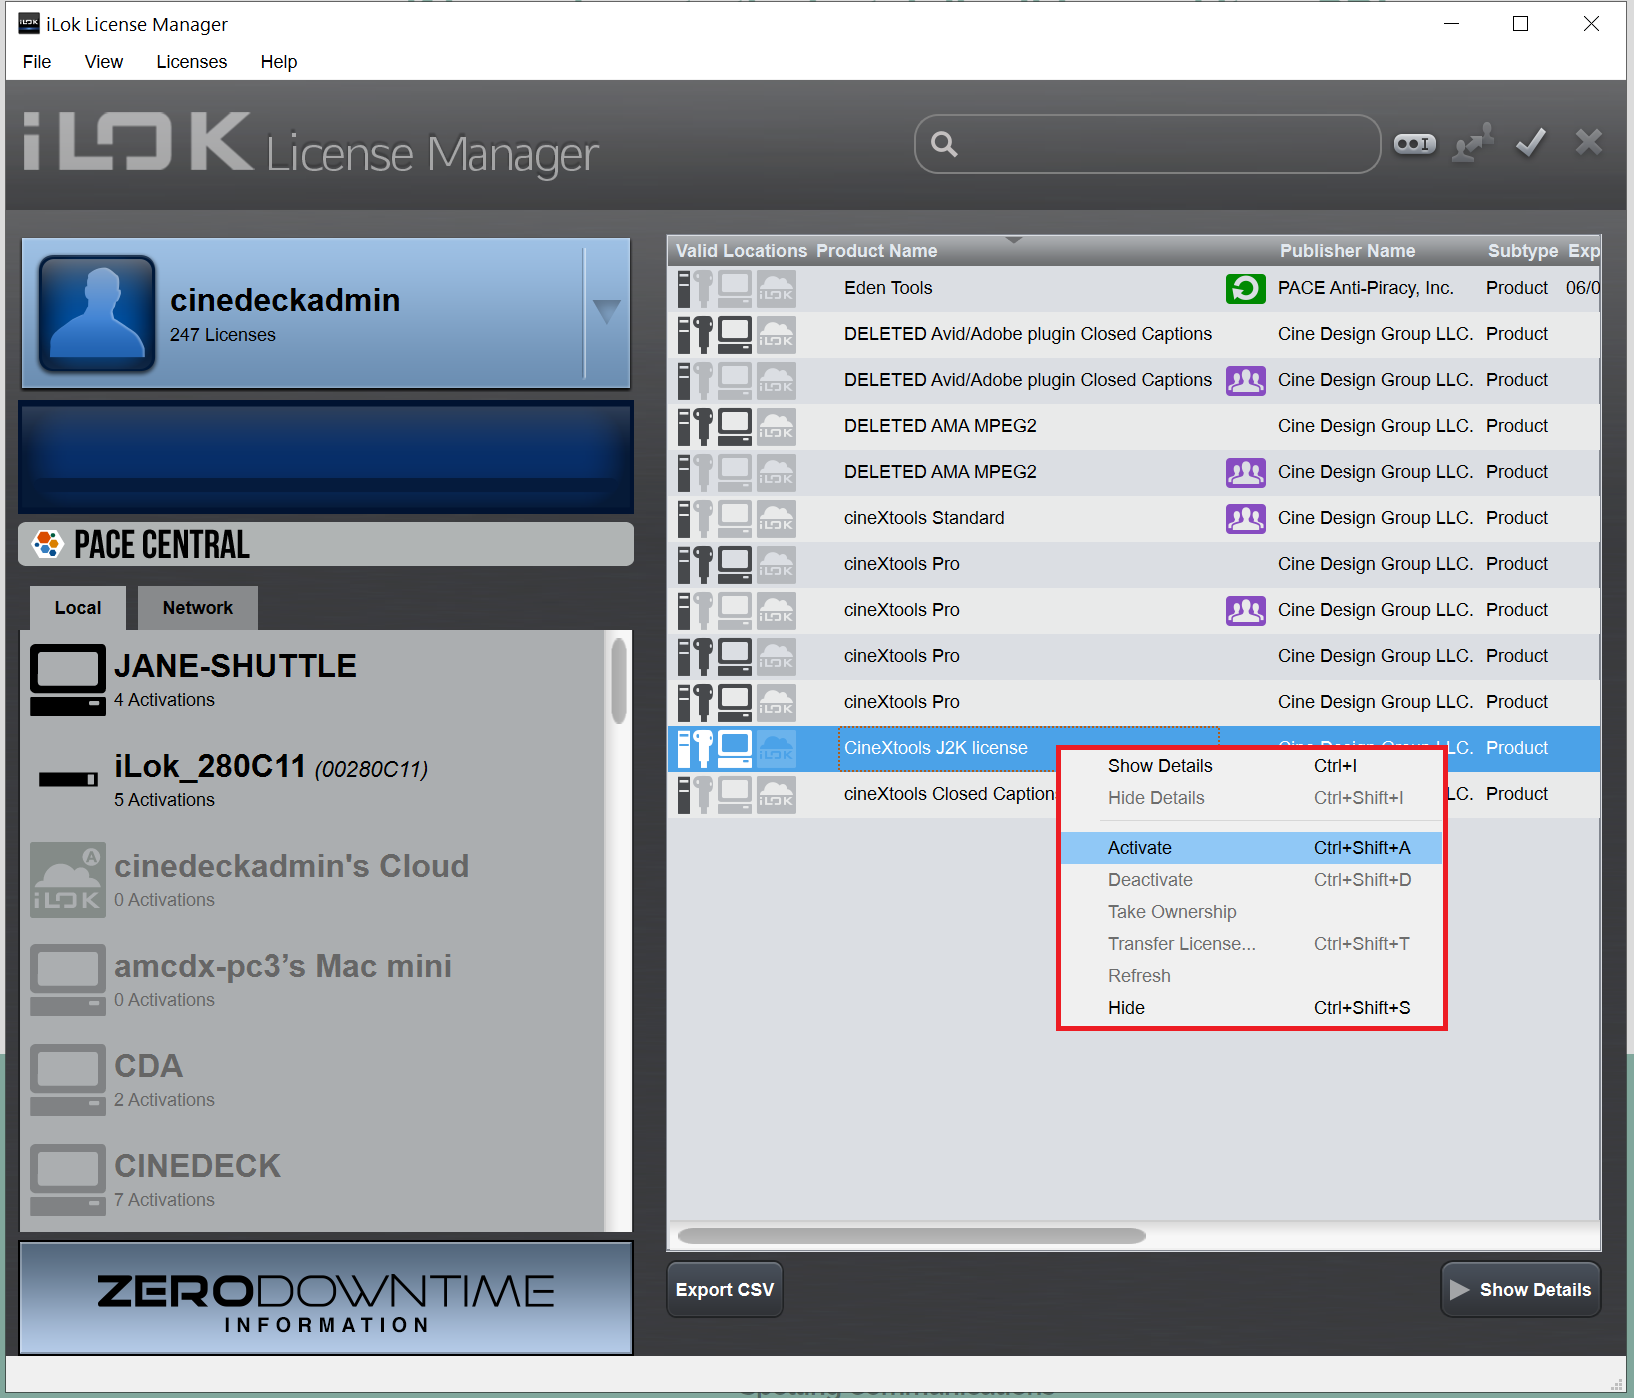Viewport: 1634px width, 1398px height.
Task: Select the cineXtools Closed Caption row
Action: [x=1134, y=795]
